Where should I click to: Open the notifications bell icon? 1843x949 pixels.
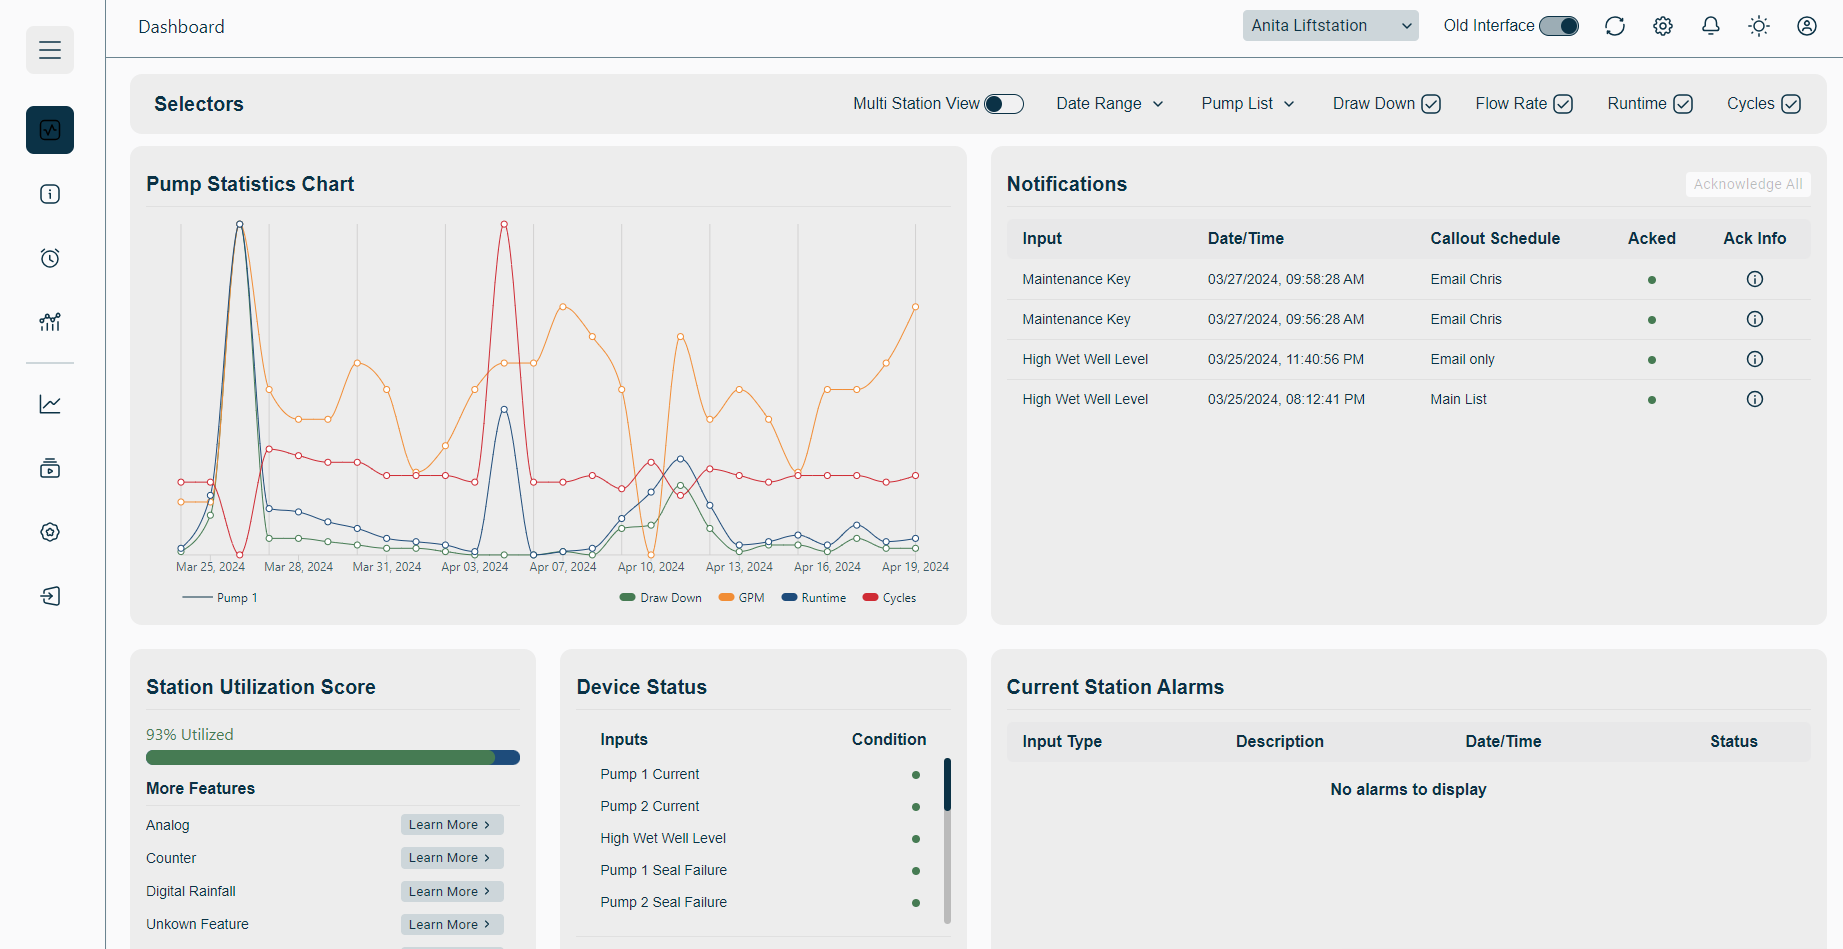(x=1710, y=26)
